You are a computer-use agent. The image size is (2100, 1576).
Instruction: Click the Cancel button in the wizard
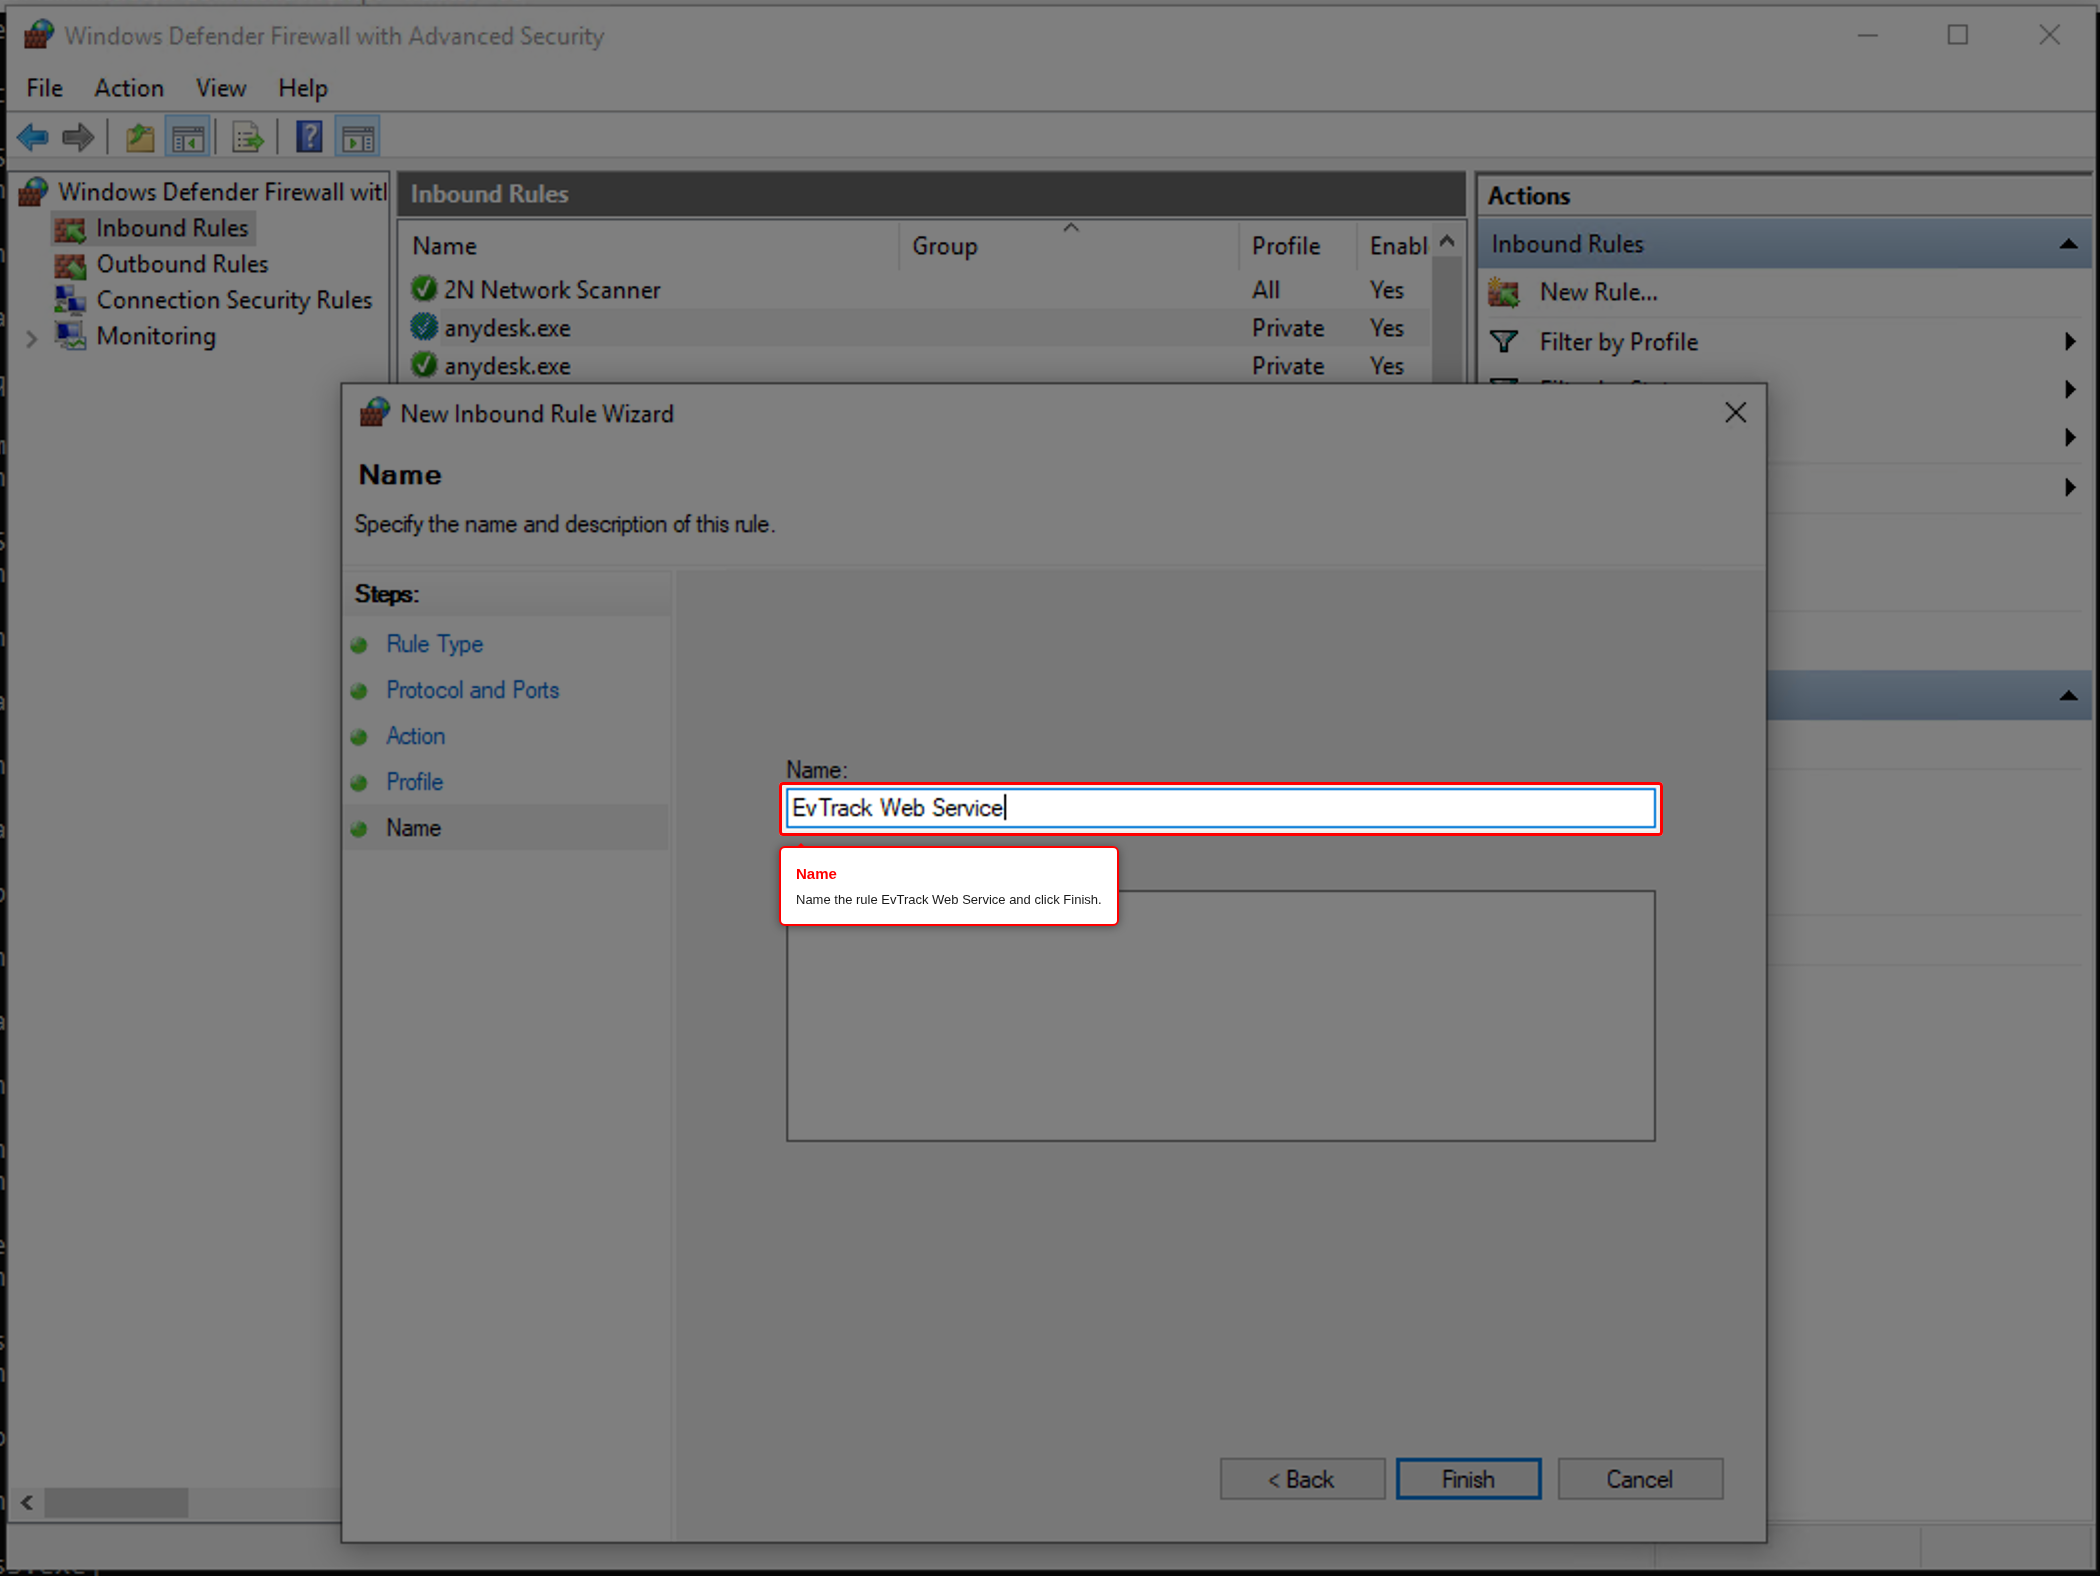point(1640,1479)
